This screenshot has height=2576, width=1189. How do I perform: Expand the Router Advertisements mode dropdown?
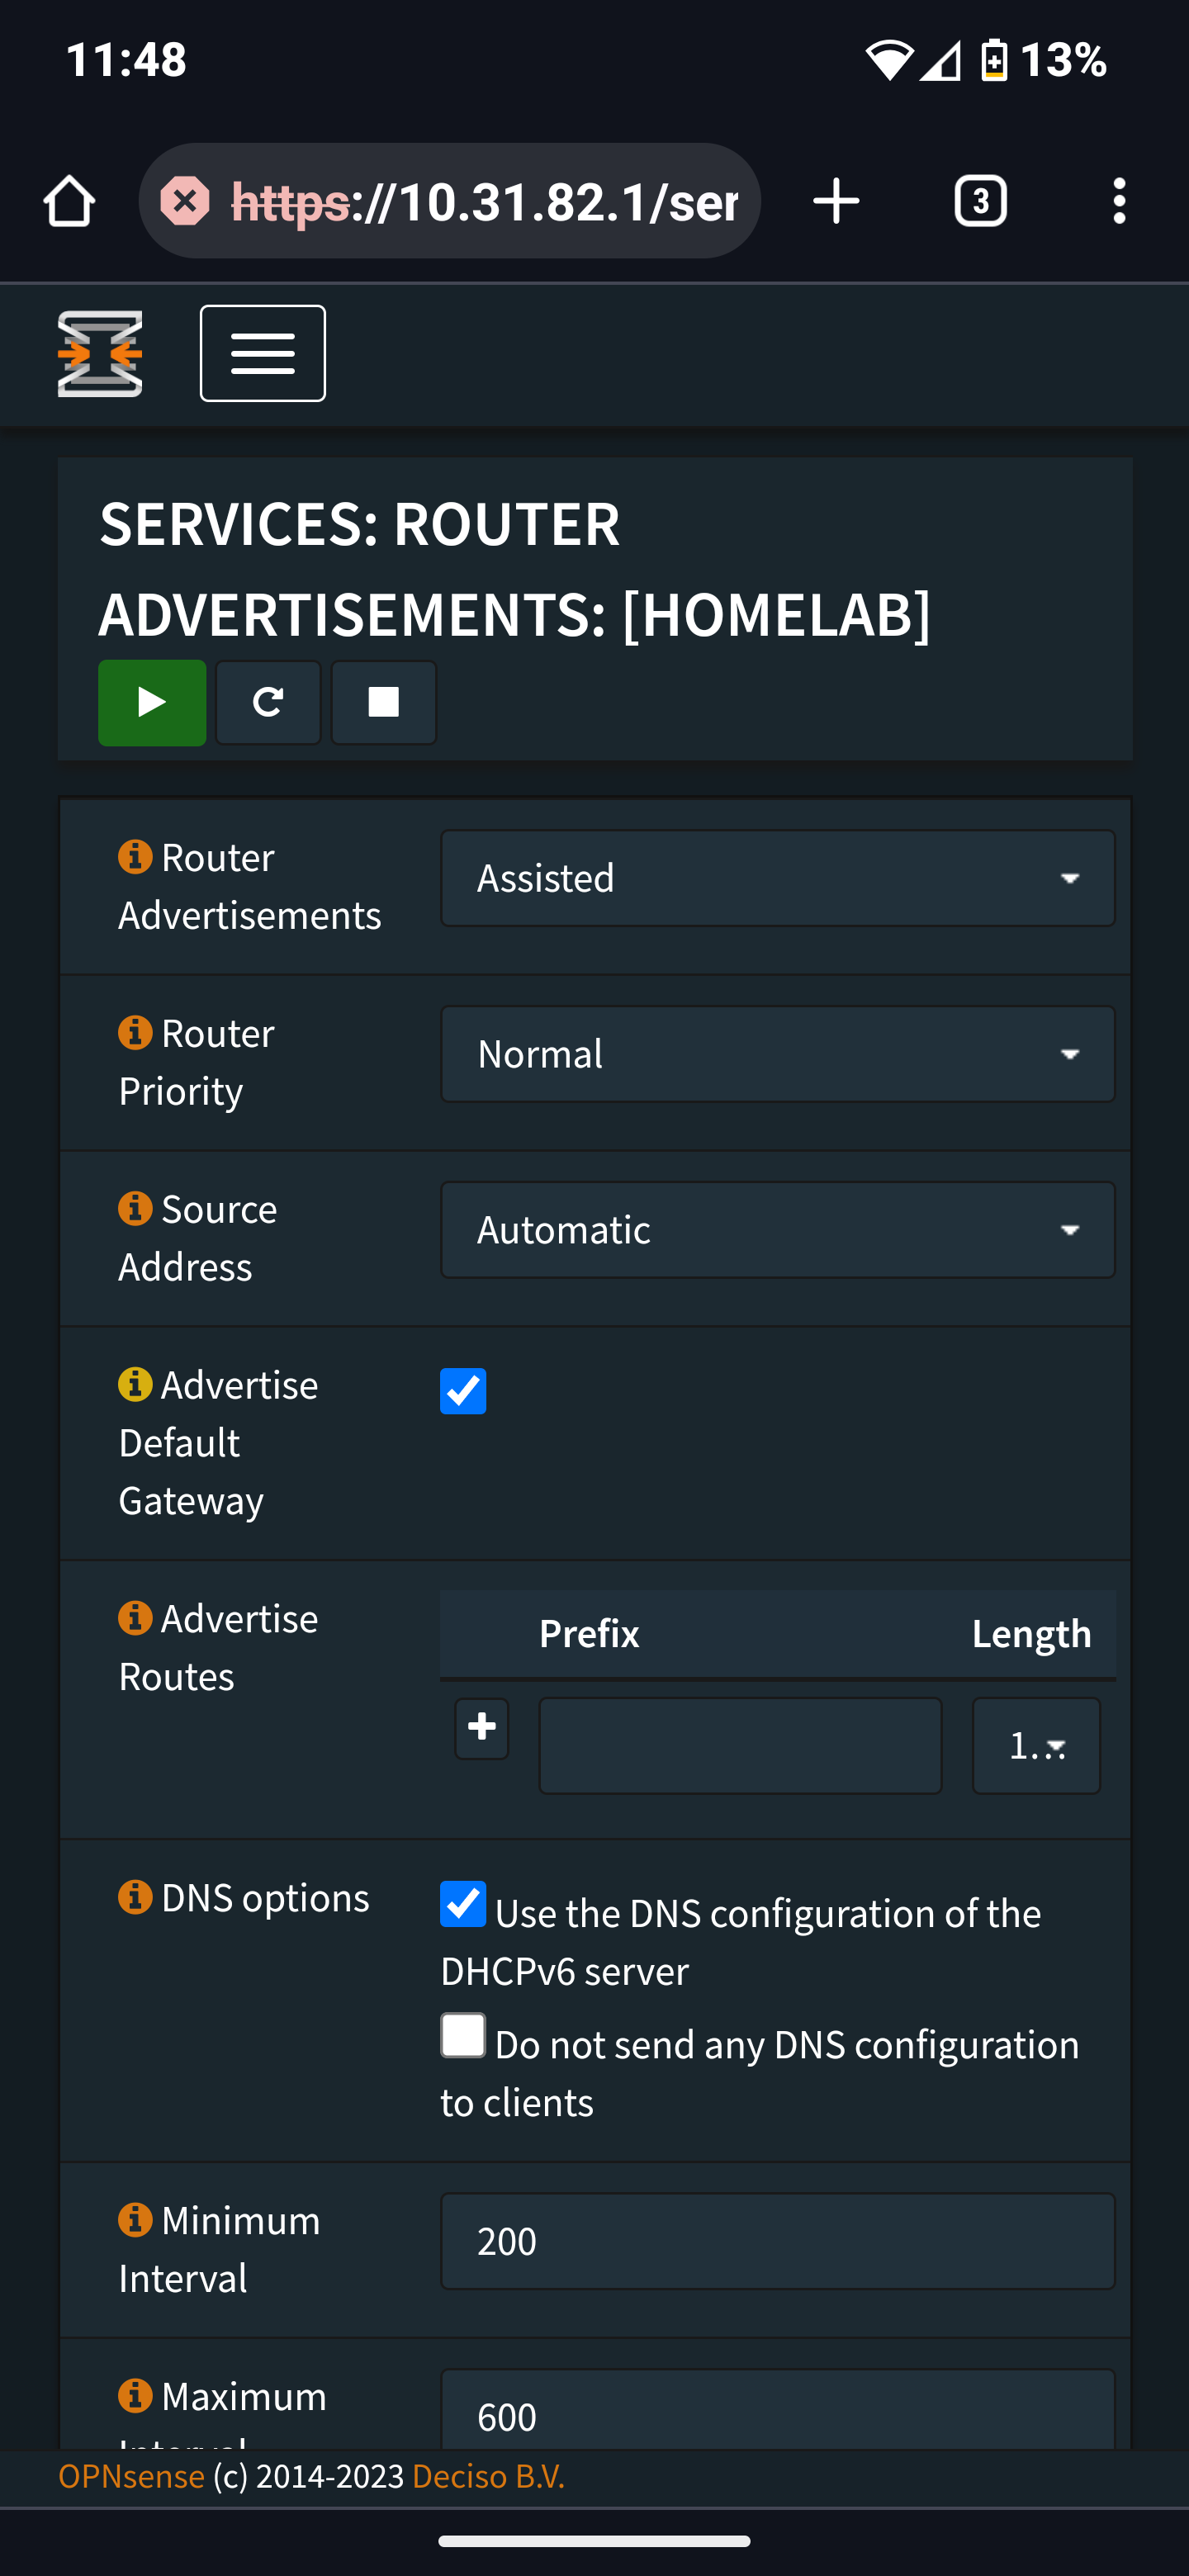[x=777, y=878]
